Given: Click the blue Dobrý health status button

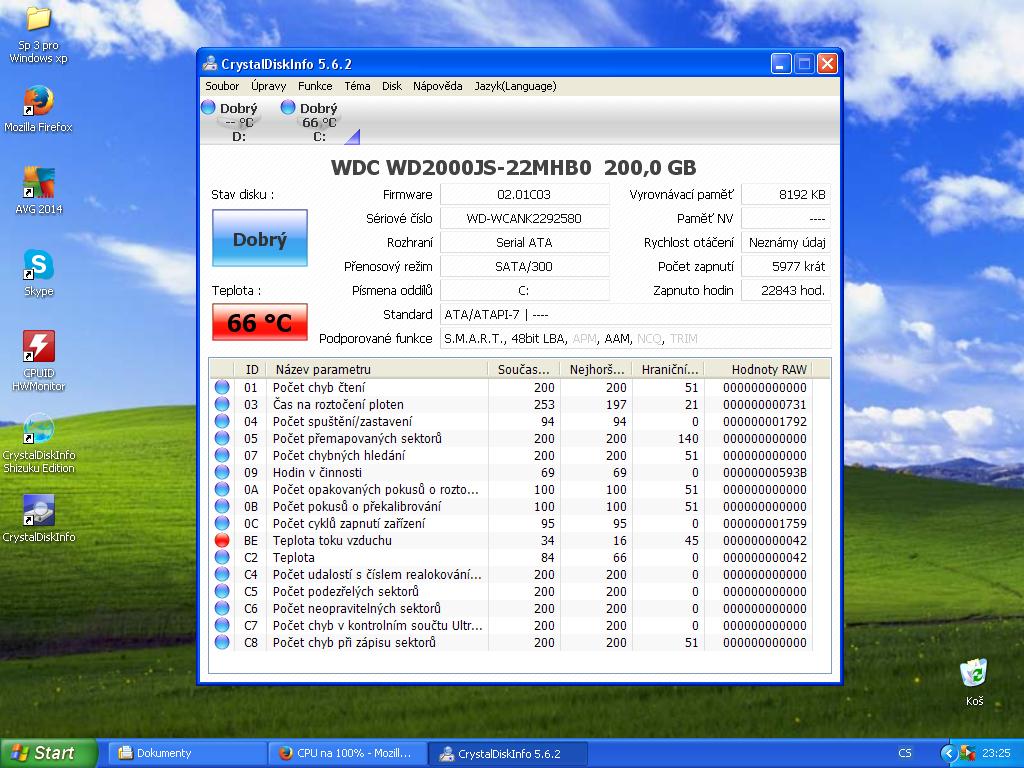Looking at the screenshot, I should (x=259, y=239).
